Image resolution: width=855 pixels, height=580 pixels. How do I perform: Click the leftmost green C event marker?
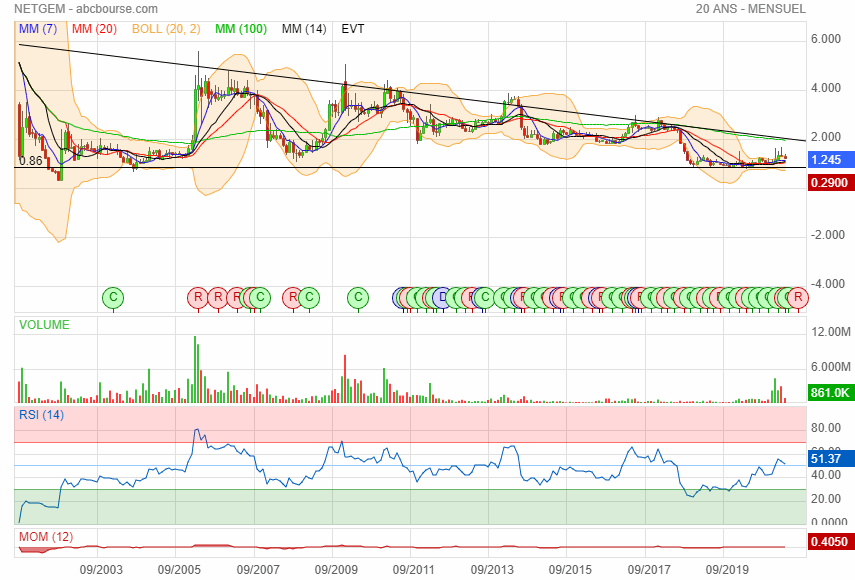tap(113, 297)
